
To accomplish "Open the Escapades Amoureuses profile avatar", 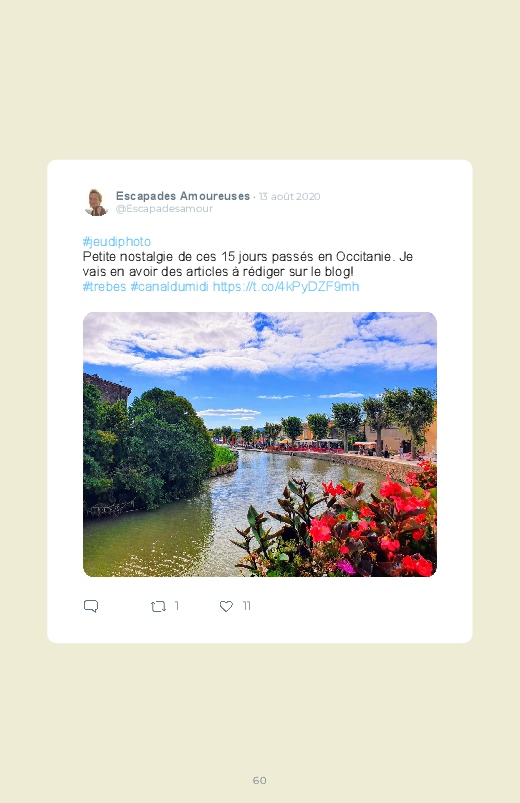I will tap(96, 202).
